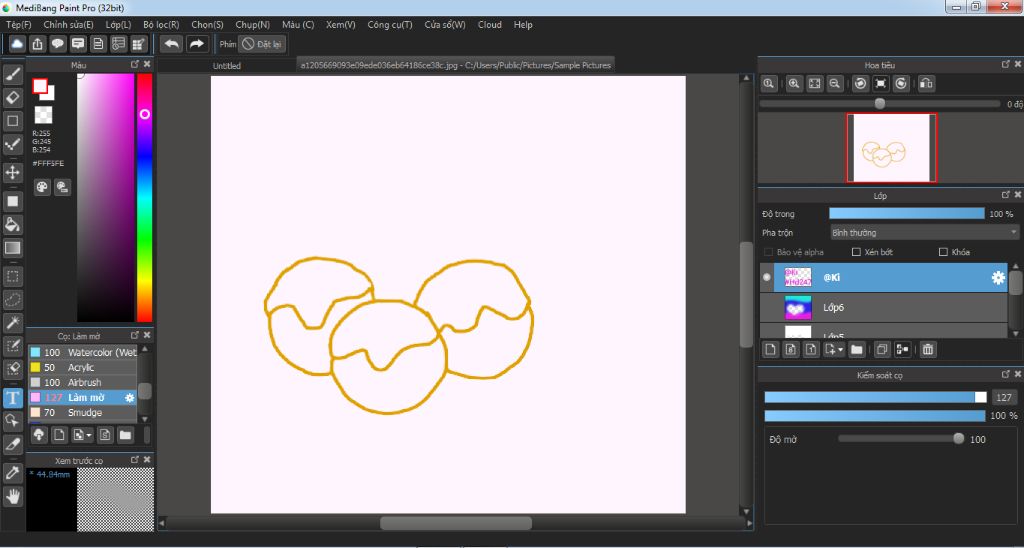Image resolution: width=1024 pixels, height=548 pixels.
Task: Undock the Hoa tiêu panel
Action: [x=1006, y=65]
